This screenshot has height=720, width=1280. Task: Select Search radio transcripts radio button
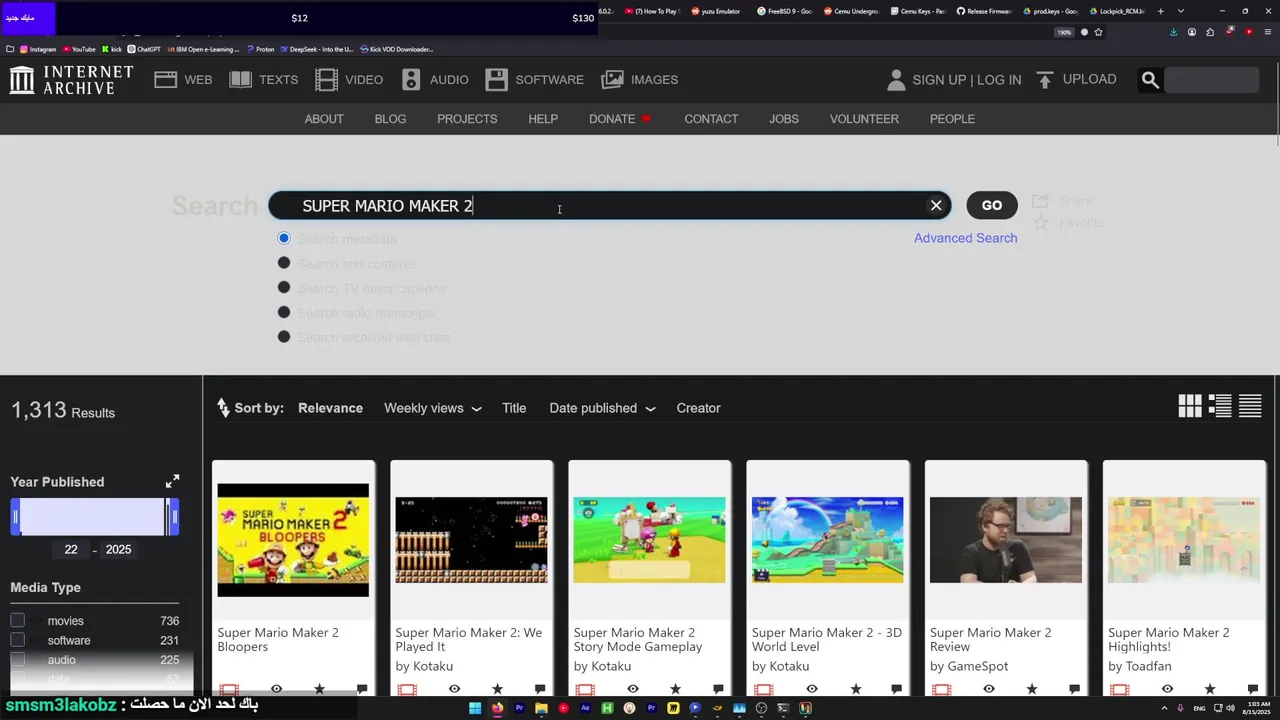(x=284, y=312)
